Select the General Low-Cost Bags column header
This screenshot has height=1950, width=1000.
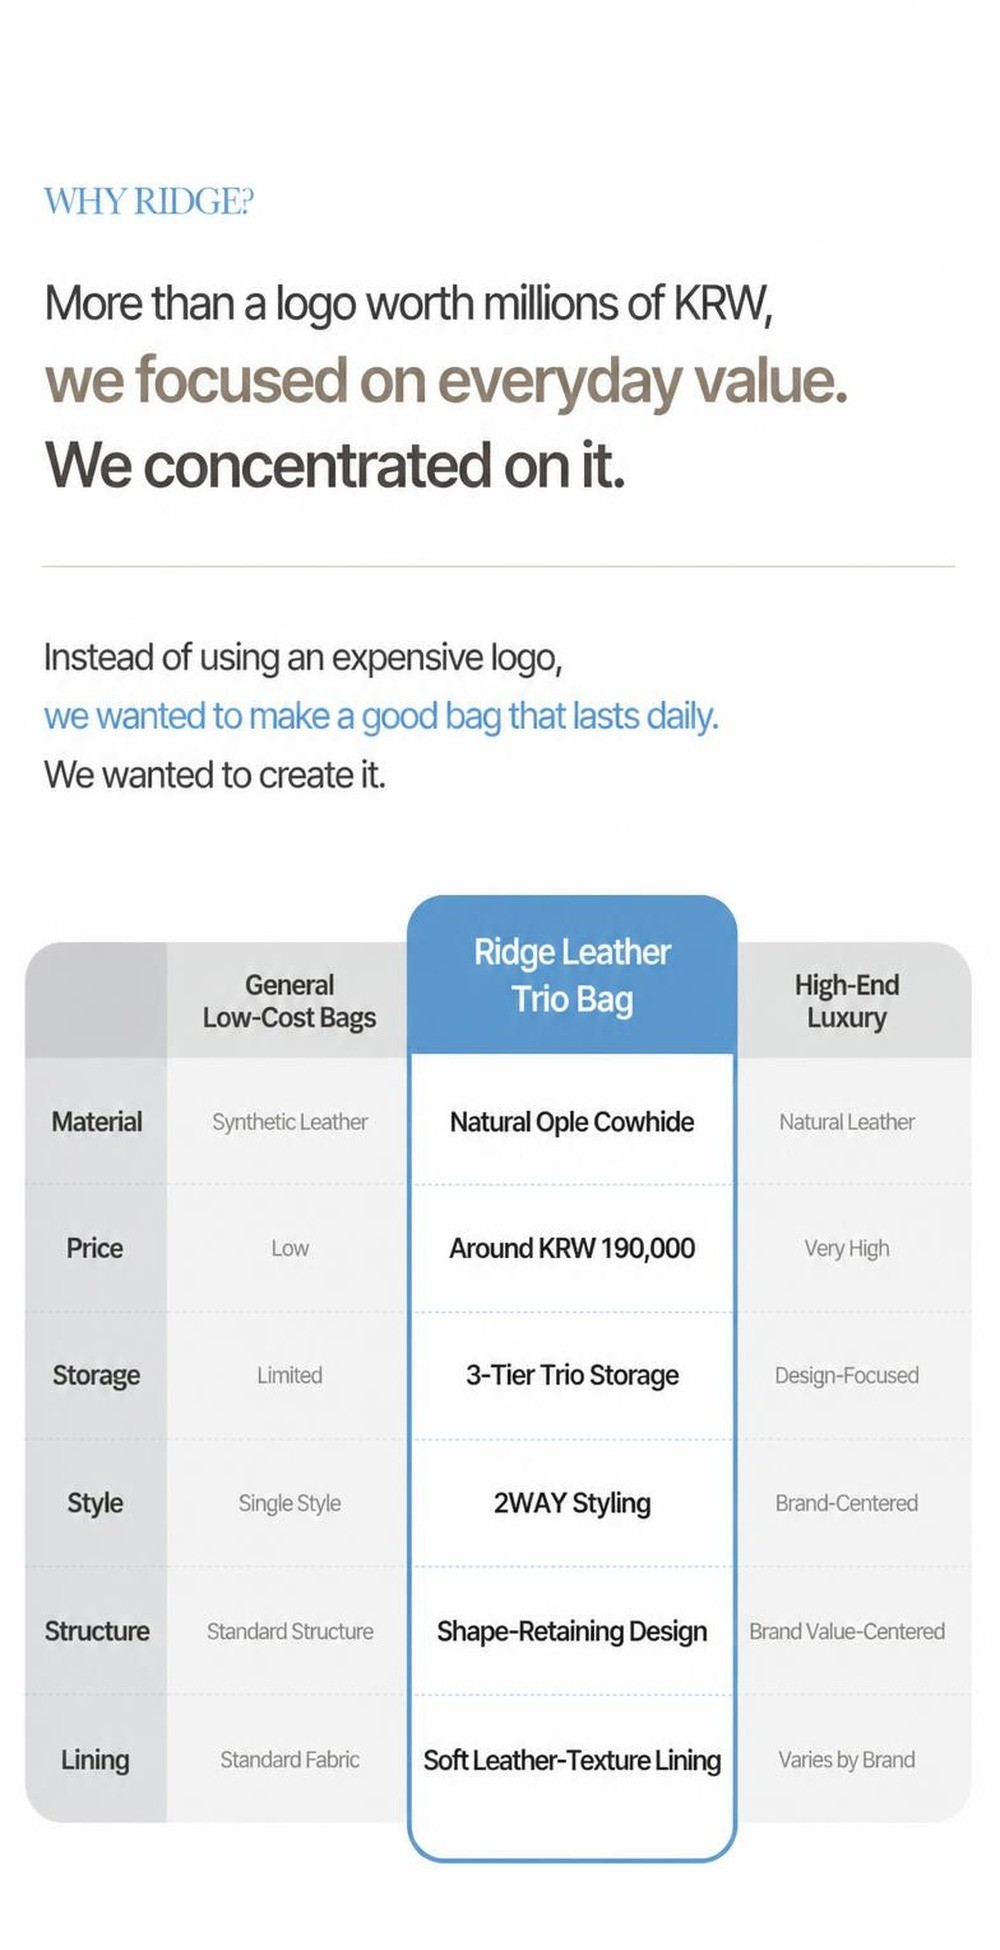tap(289, 1001)
